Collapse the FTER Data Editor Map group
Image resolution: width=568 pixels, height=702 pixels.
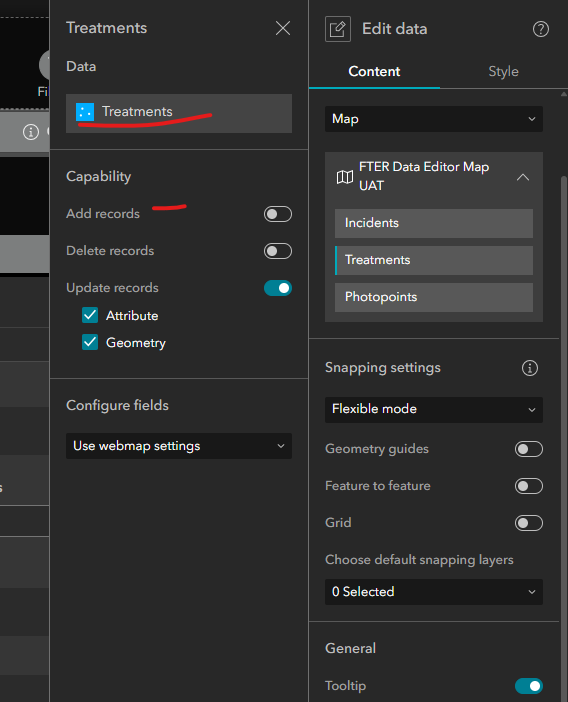[x=523, y=177]
